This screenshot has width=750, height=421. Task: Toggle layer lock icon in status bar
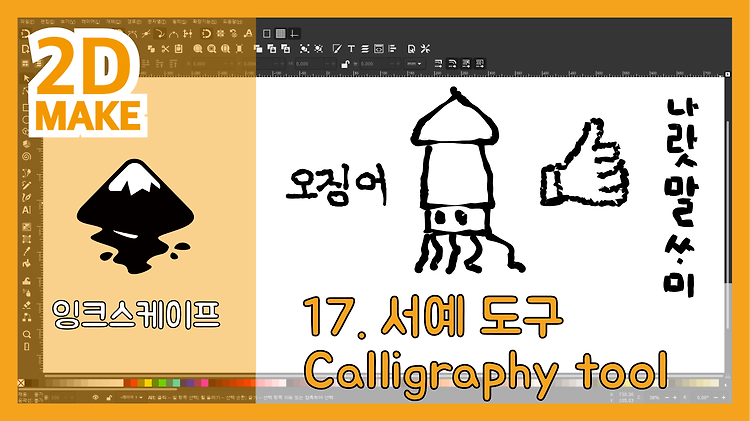click(109, 398)
